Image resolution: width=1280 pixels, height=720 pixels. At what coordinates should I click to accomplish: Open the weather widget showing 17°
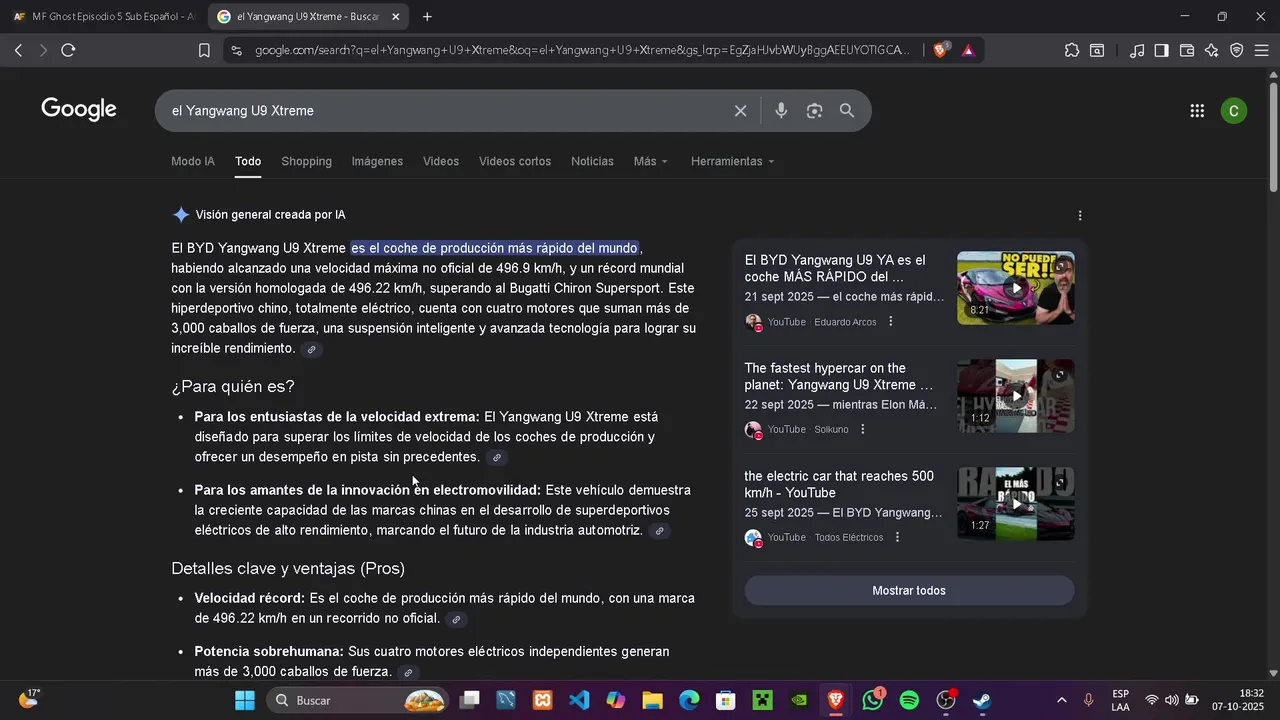click(29, 699)
